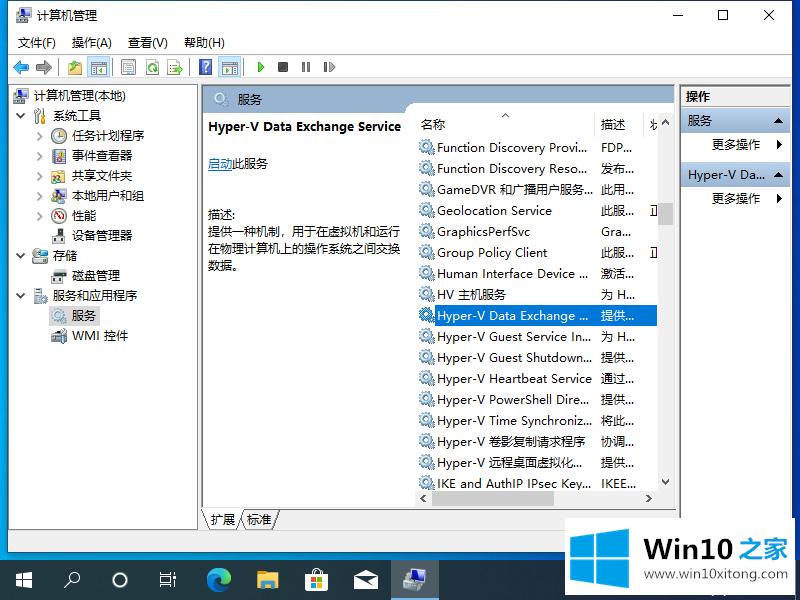Sort services by 名称 column header
Viewport: 800px width, 600px height.
[x=505, y=124]
